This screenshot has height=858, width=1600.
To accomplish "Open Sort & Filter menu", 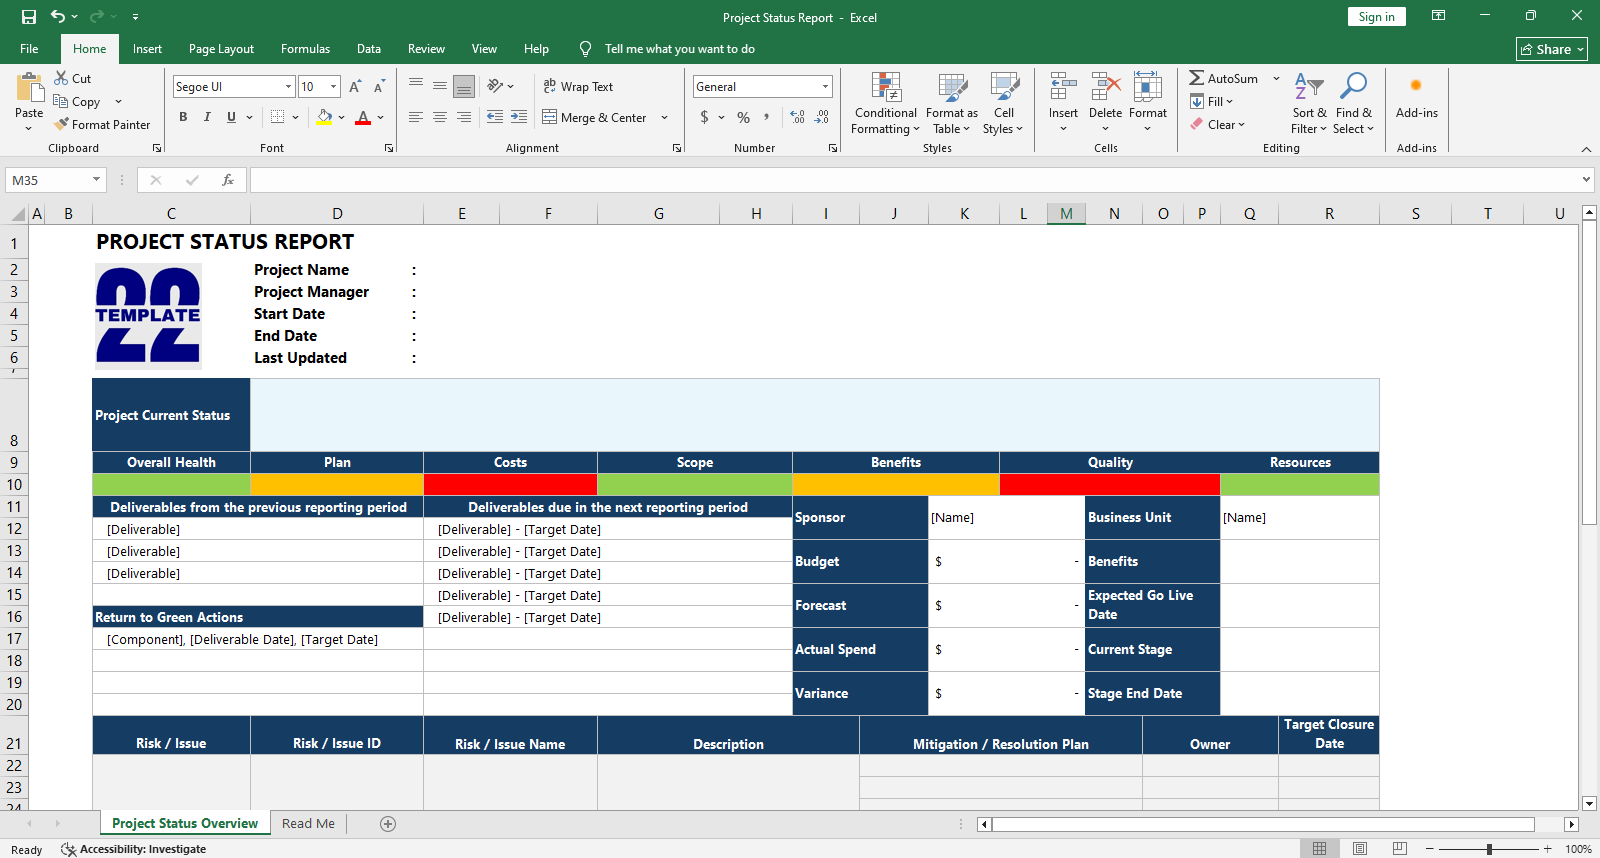I will [x=1308, y=103].
